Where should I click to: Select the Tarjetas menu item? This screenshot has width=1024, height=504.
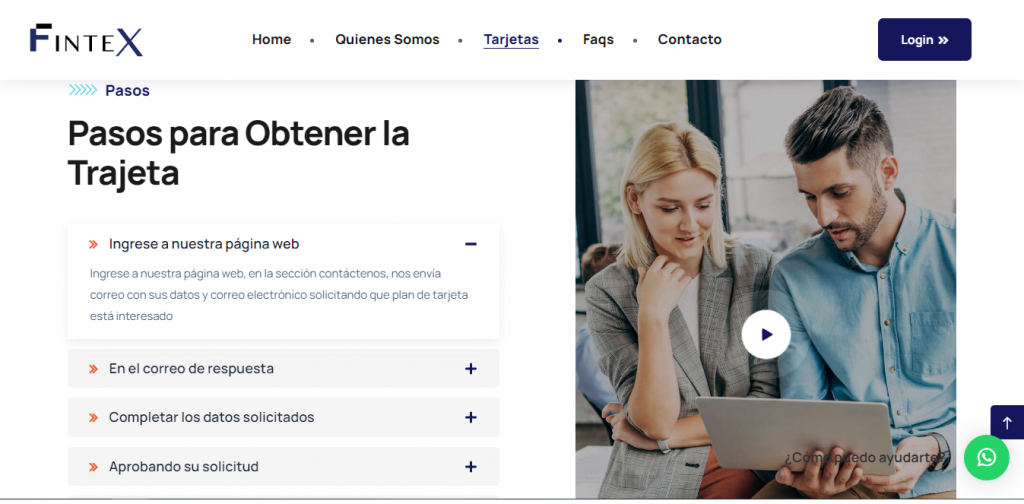pyautogui.click(x=511, y=40)
